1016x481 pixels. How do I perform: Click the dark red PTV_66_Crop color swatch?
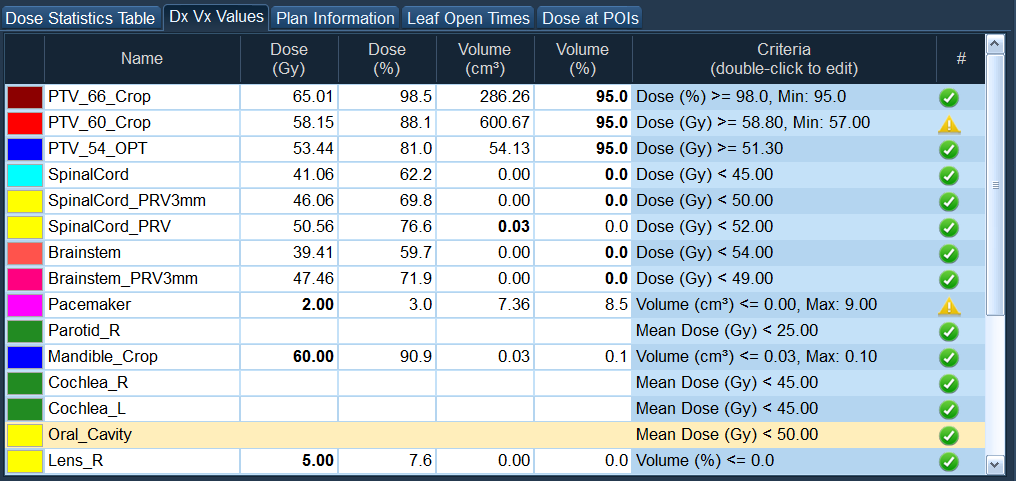(24, 97)
